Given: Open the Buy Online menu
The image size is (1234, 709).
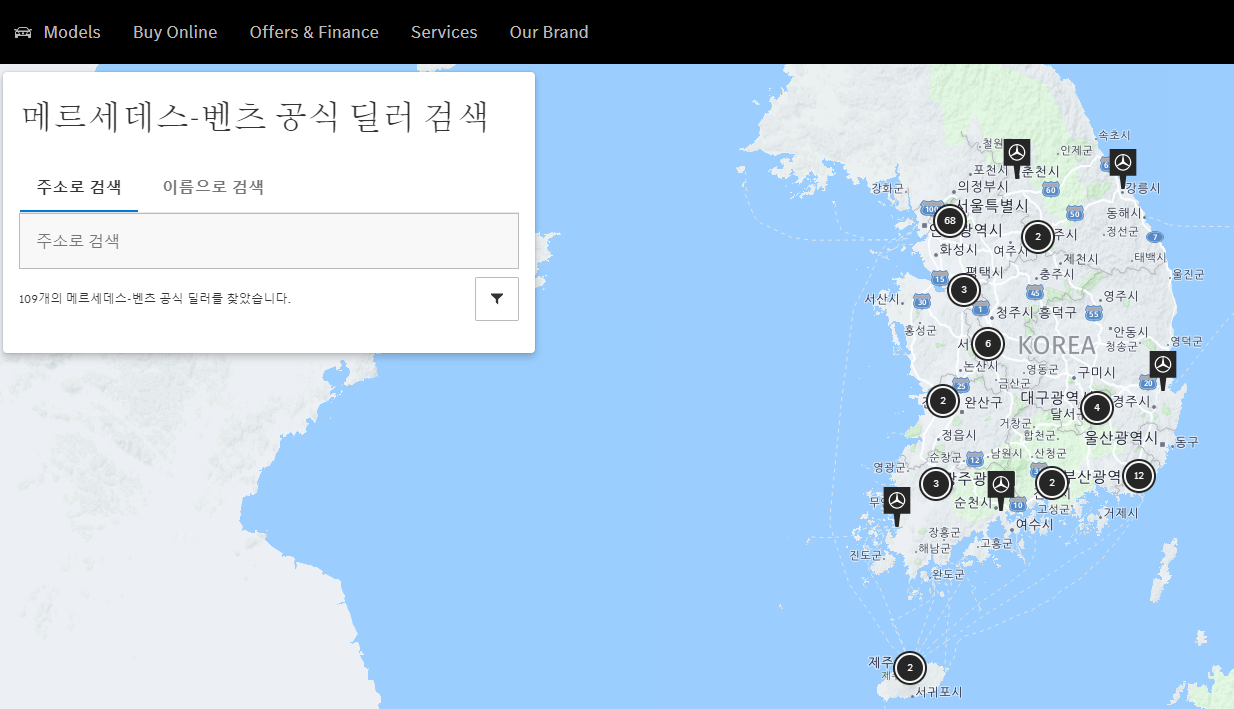Looking at the screenshot, I should (175, 32).
